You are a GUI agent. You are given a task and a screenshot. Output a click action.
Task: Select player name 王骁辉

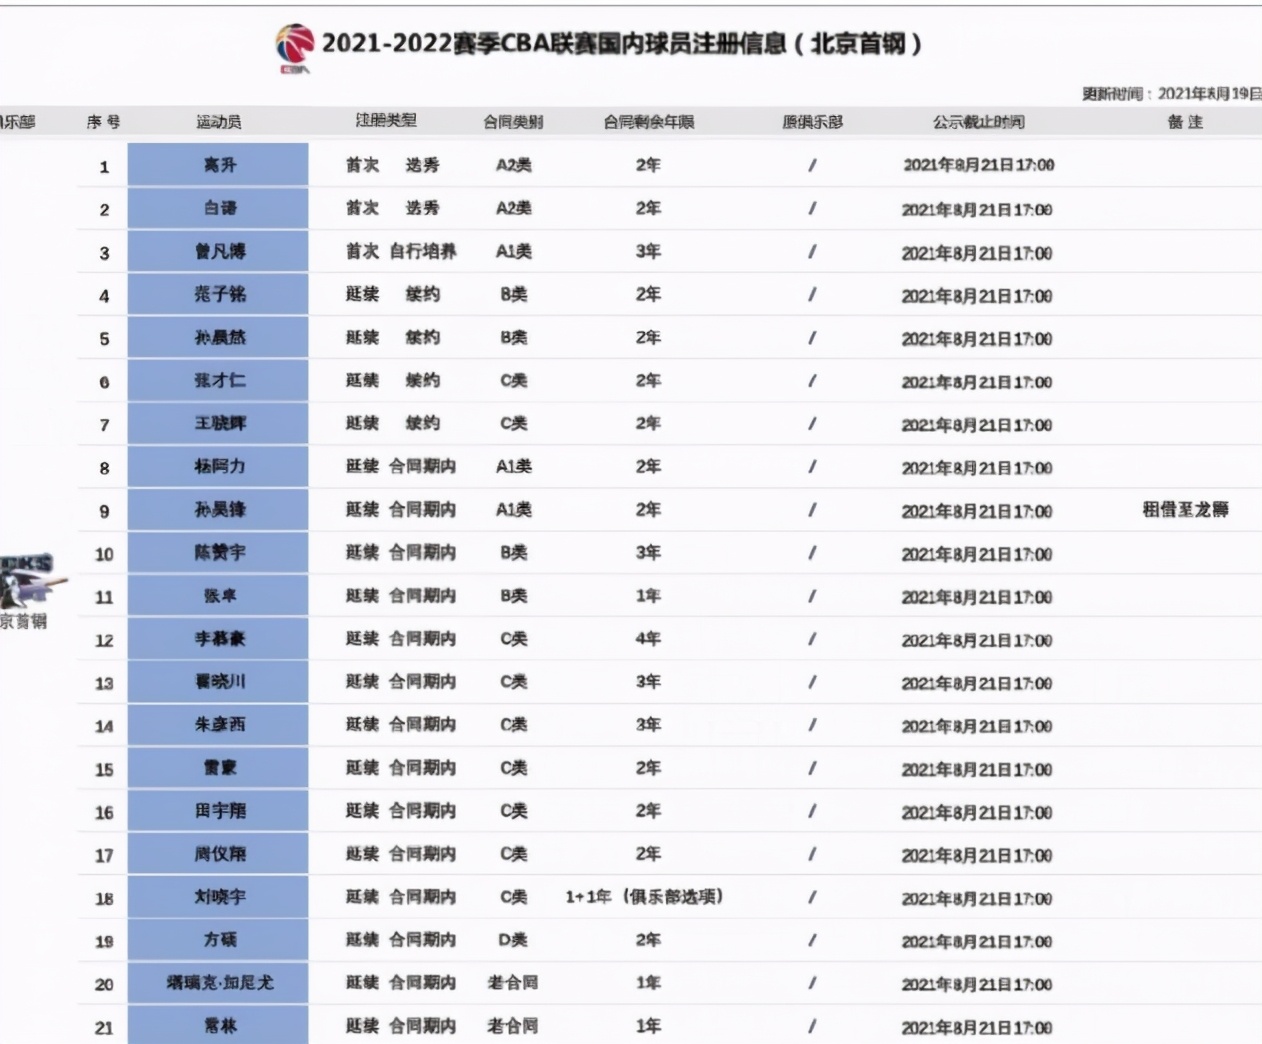(218, 423)
